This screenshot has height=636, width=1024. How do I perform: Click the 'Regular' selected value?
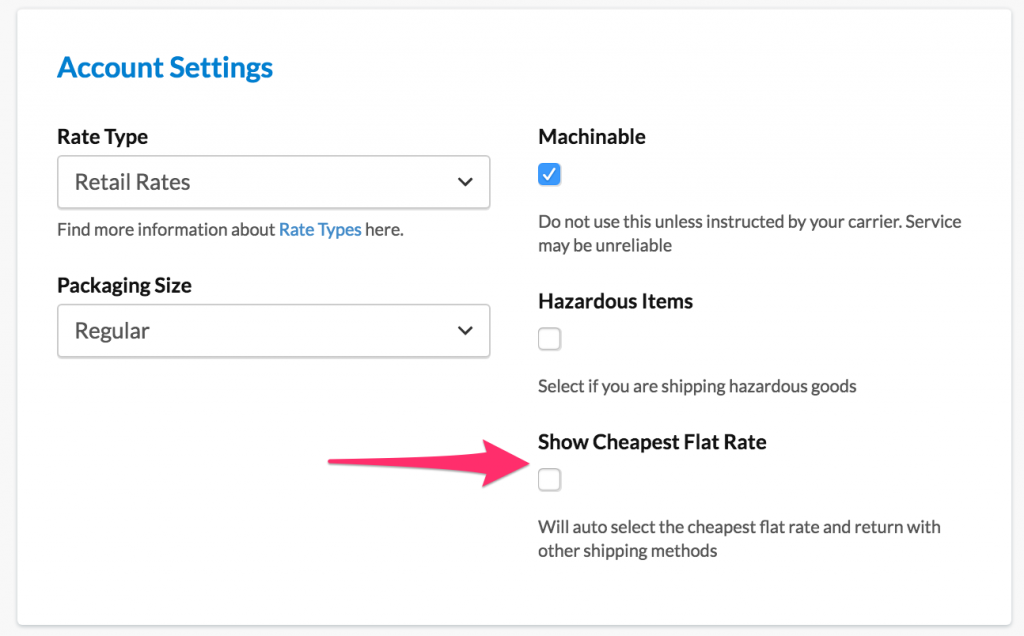click(x=112, y=331)
